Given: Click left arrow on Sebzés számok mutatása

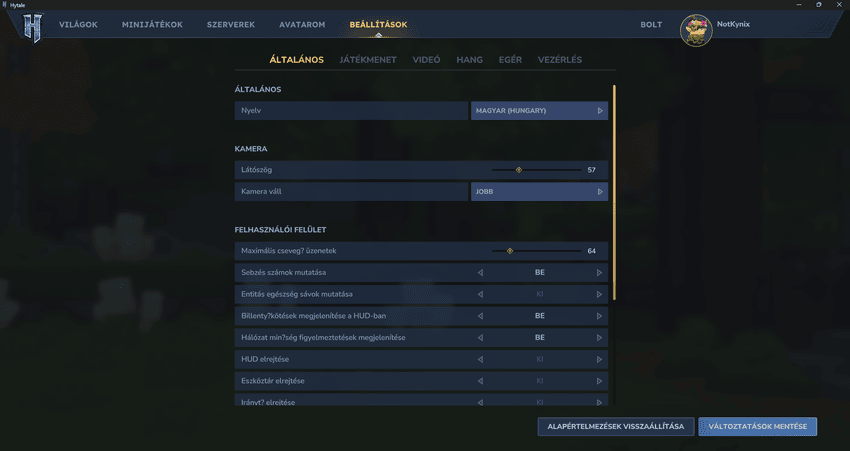Looking at the screenshot, I should (480, 273).
